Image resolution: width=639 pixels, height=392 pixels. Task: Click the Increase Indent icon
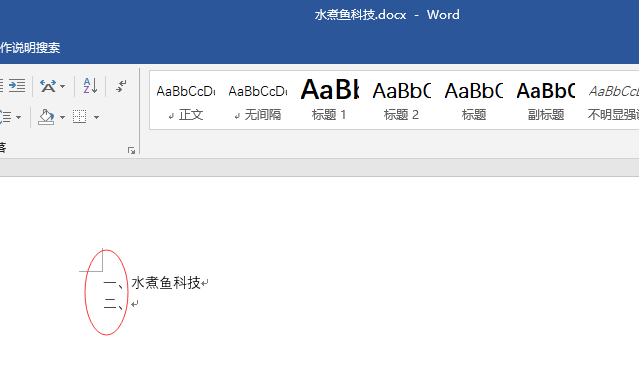pos(17,86)
